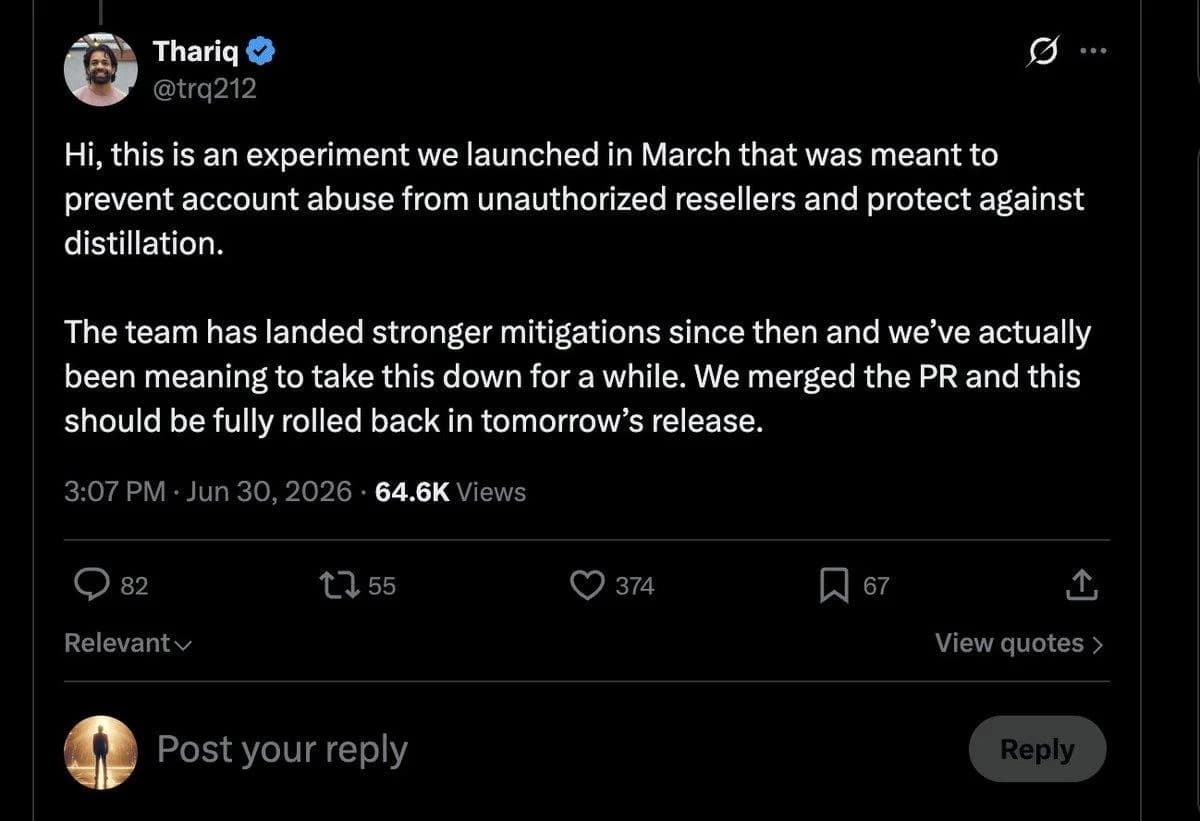Click the 3:07 PM Jun 30, 2026 timestamp
Viewport: 1200px width, 821px height.
pyautogui.click(x=208, y=491)
